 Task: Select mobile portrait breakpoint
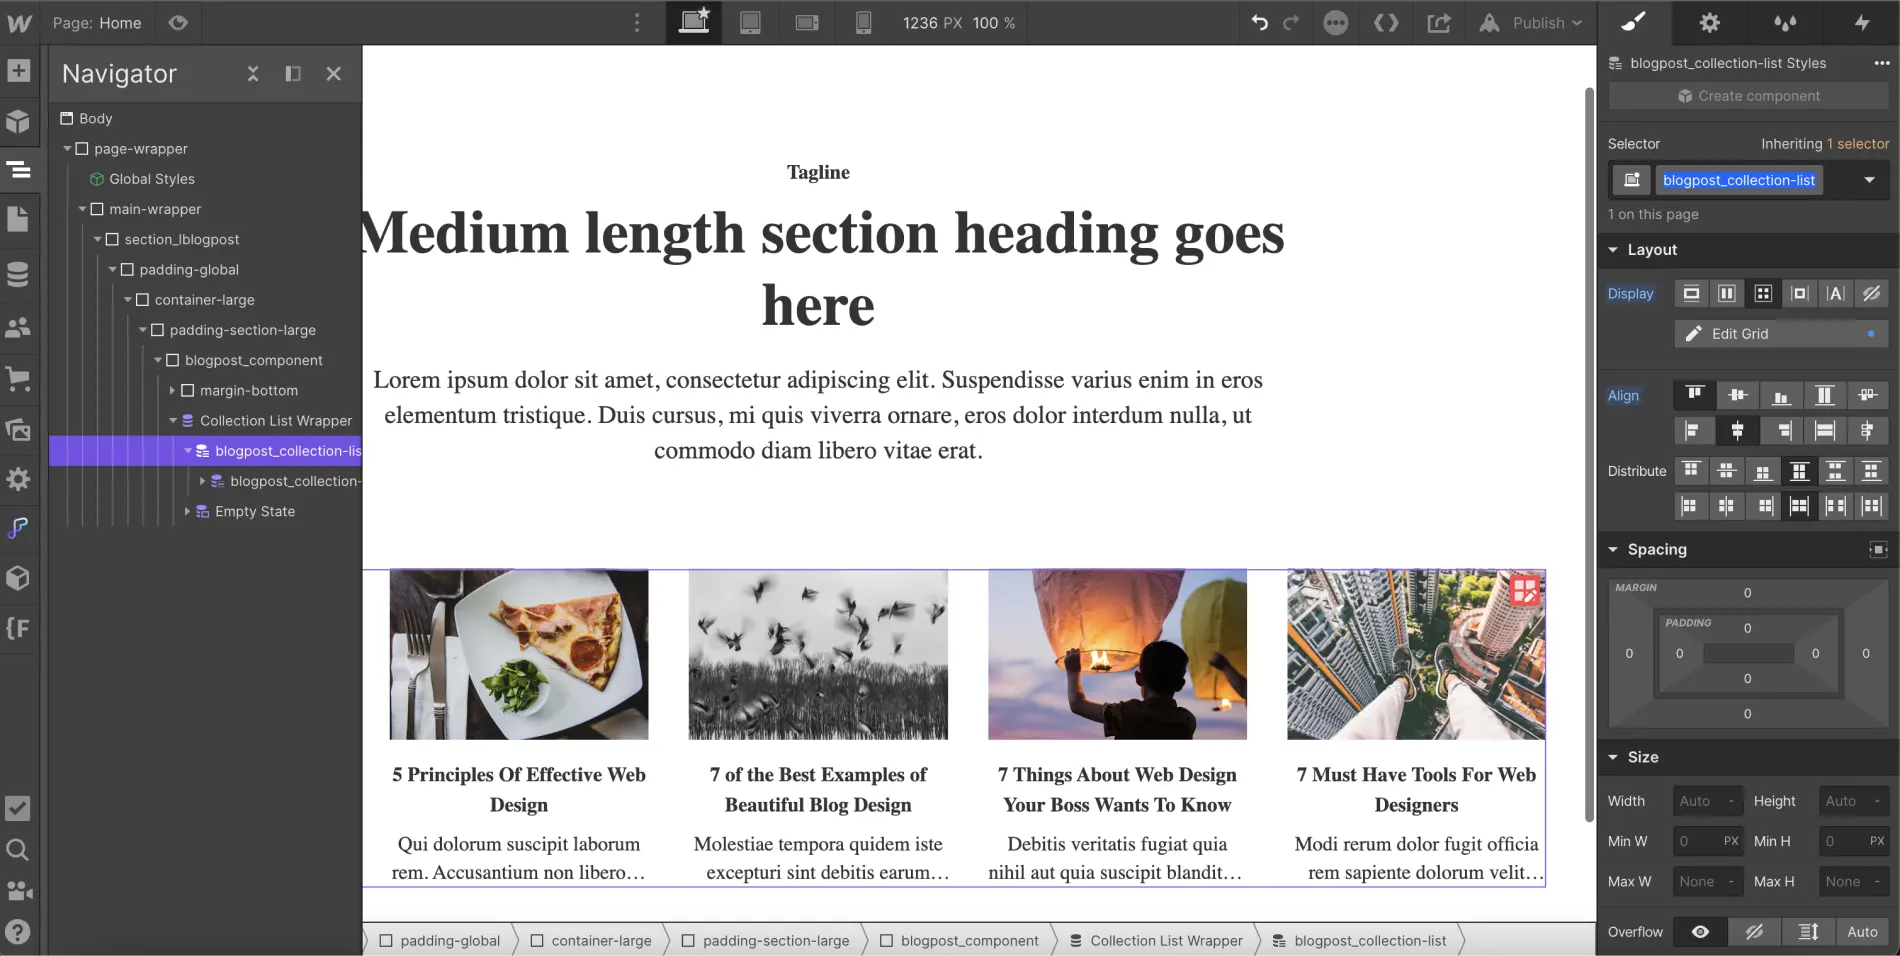click(x=864, y=23)
